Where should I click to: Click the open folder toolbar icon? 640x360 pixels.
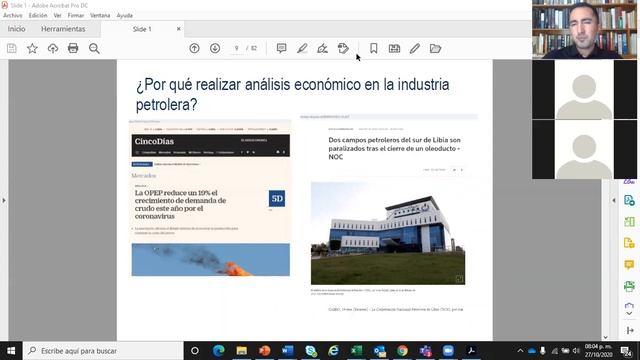[436, 49]
